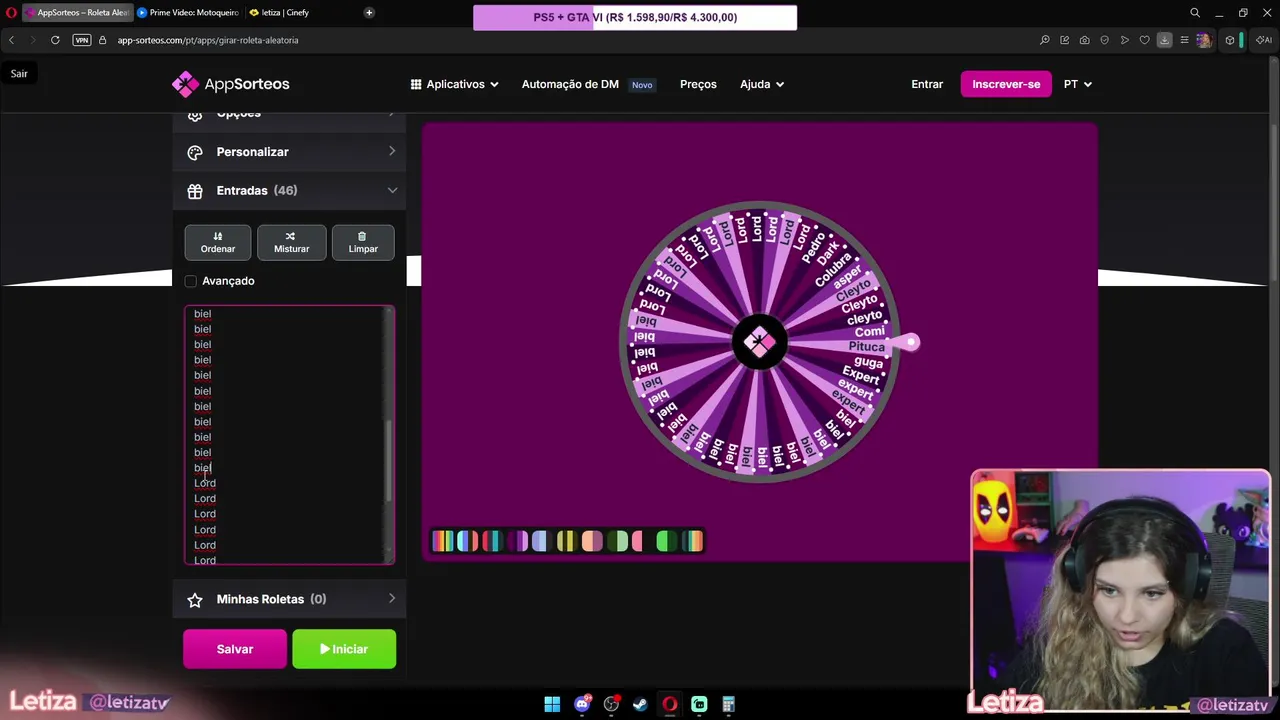Open OBS Studio from the taskbar
Screen dimensions: 1280x720
tap(611, 704)
